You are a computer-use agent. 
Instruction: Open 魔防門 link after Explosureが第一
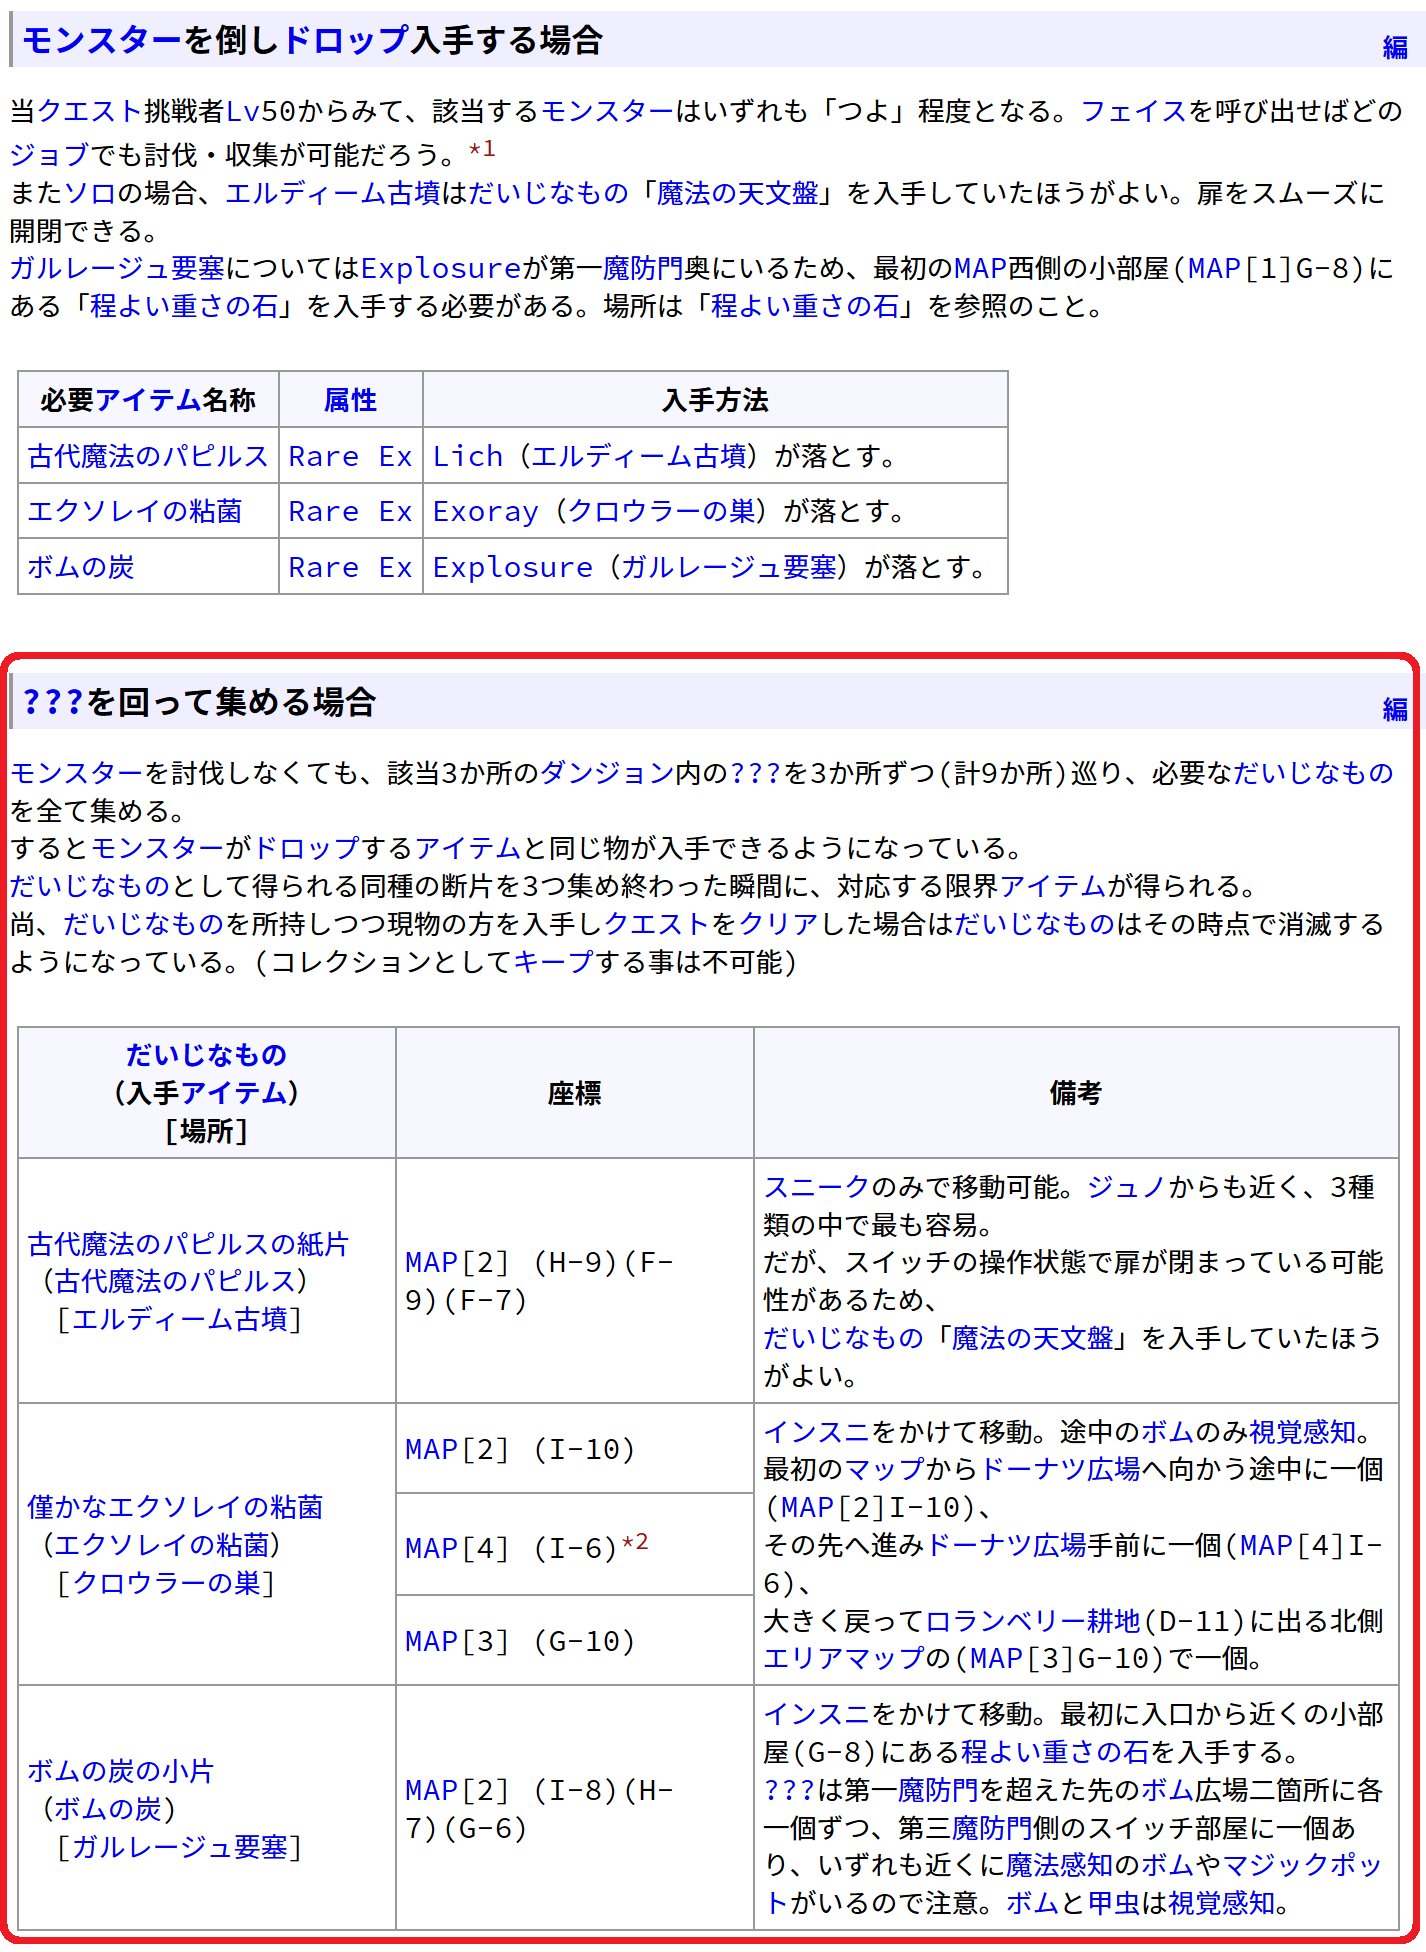pyautogui.click(x=643, y=268)
